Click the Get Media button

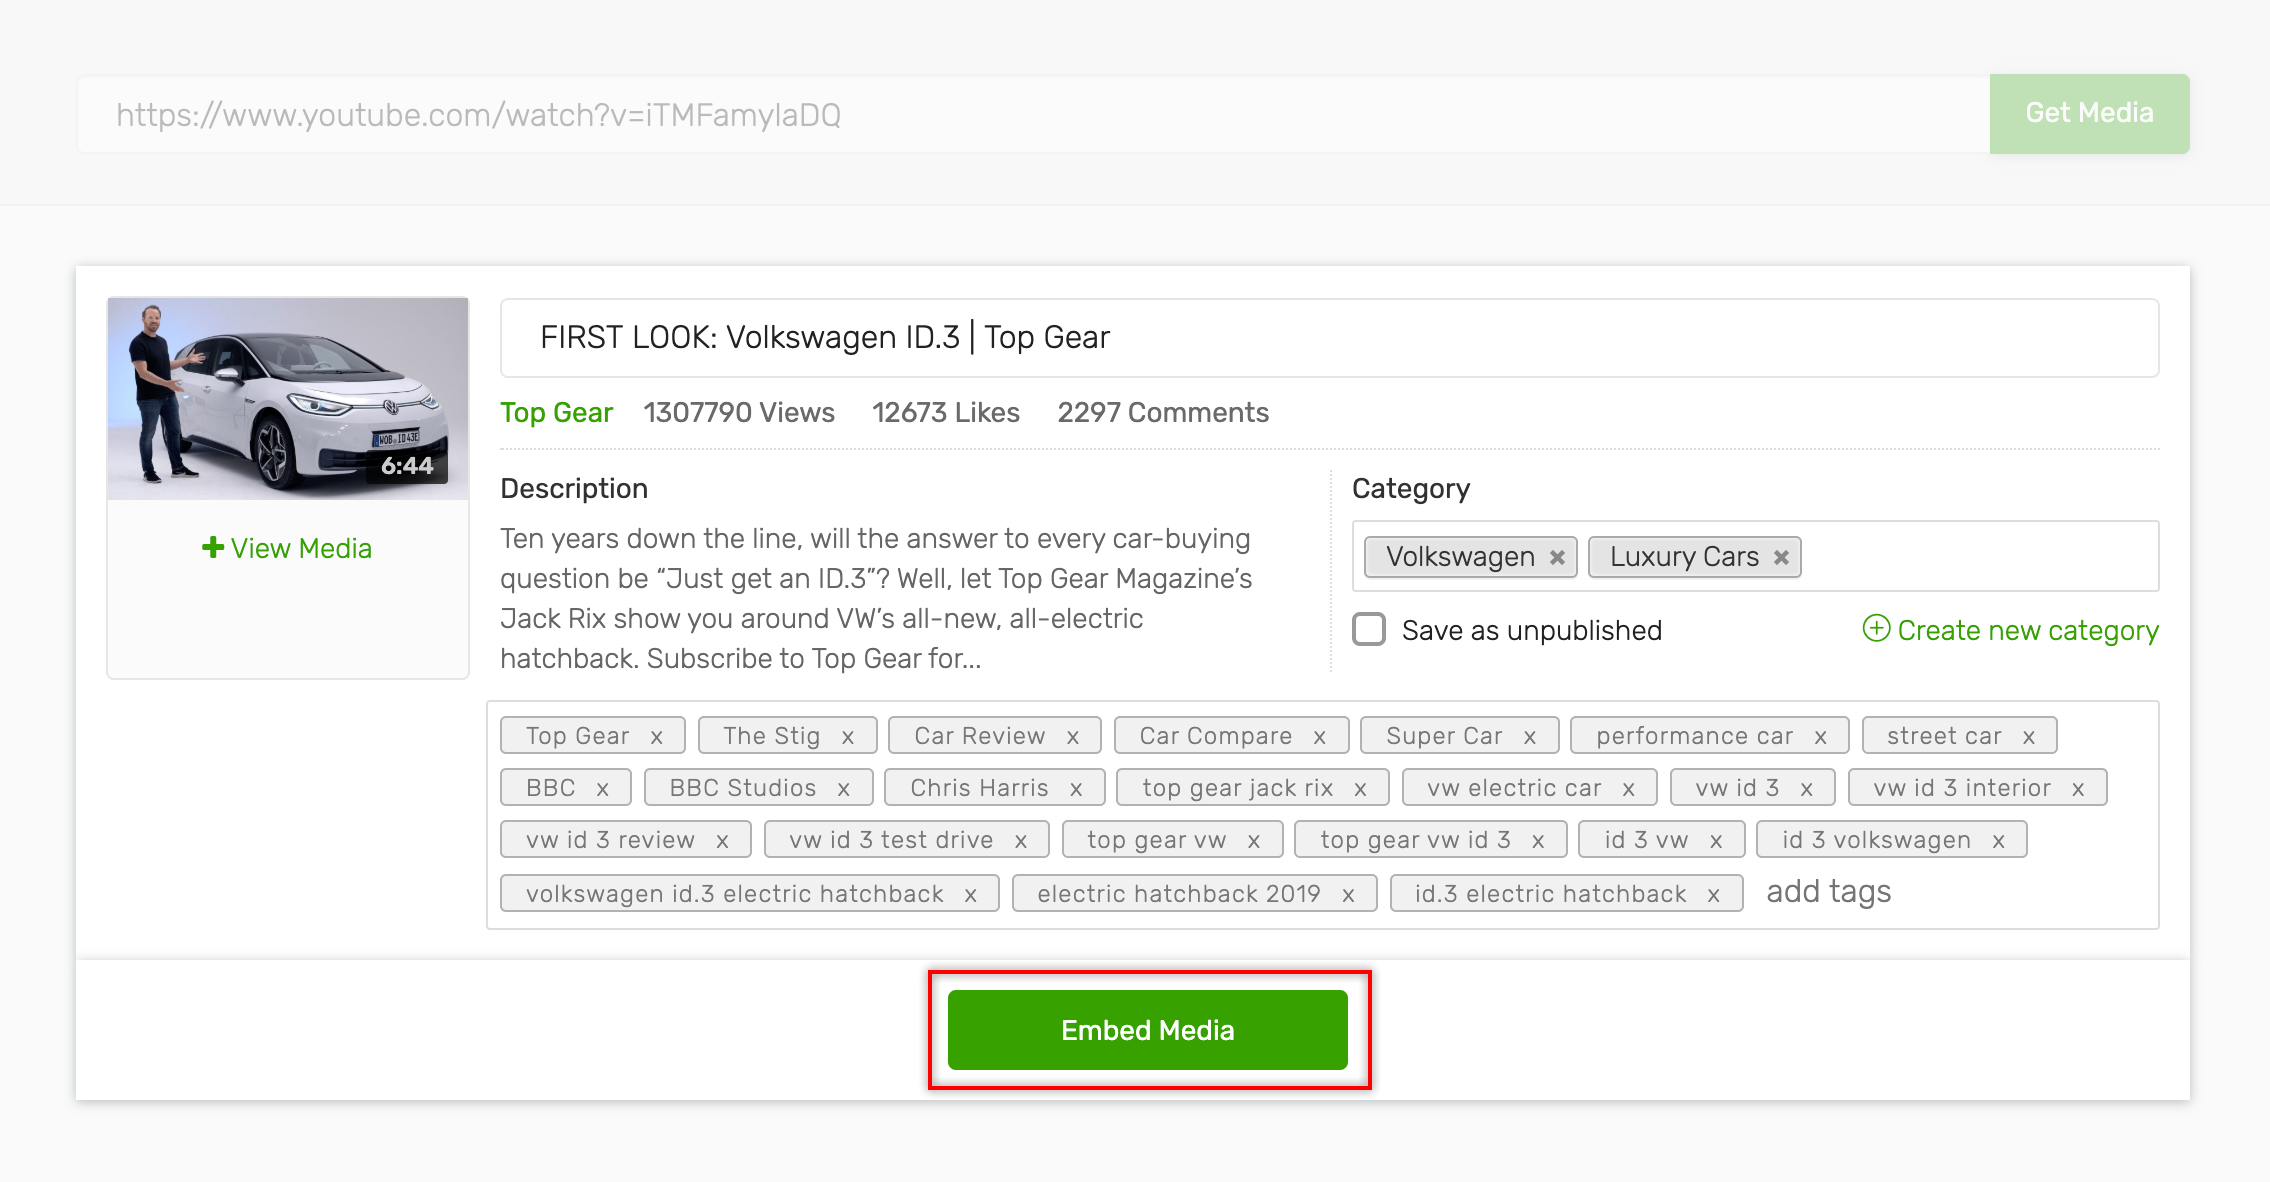click(x=2089, y=113)
